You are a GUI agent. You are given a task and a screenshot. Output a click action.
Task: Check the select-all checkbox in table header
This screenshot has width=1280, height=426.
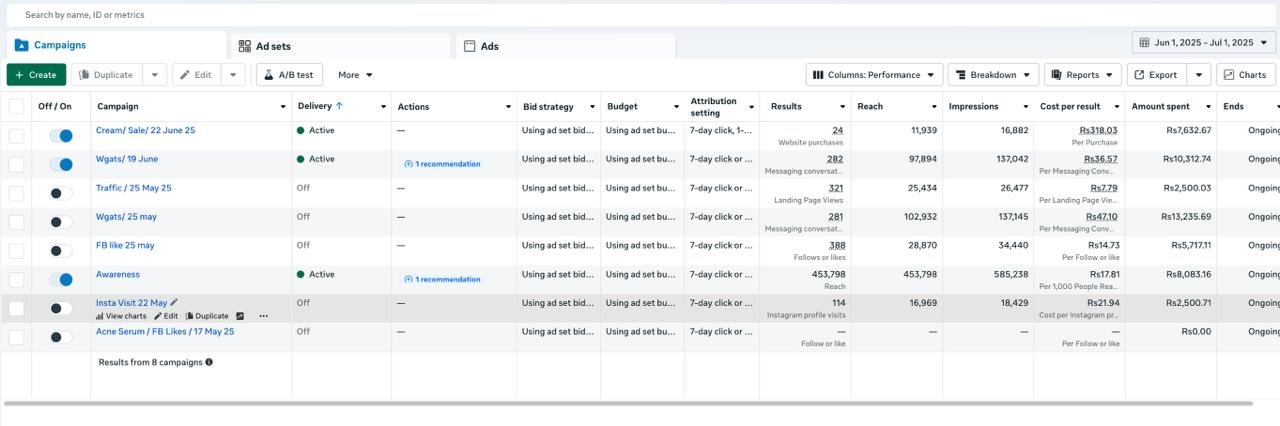[16, 106]
